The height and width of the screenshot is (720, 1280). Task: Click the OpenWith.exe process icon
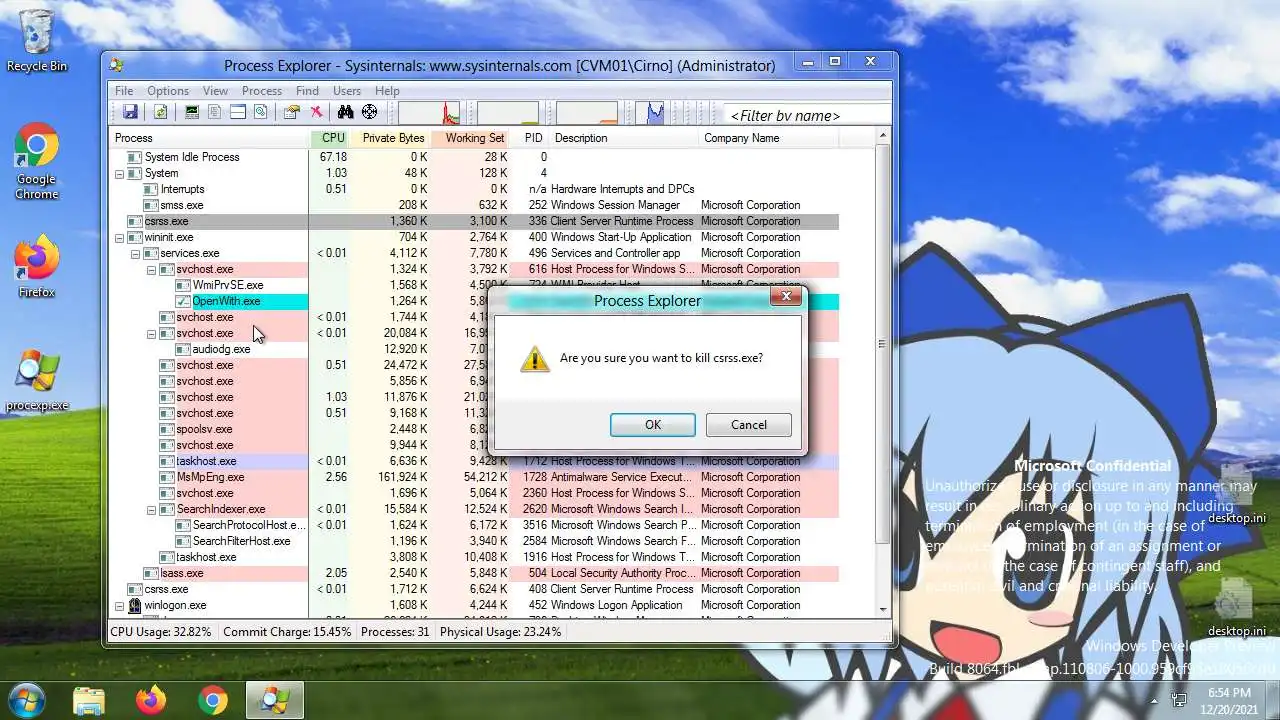[183, 301]
